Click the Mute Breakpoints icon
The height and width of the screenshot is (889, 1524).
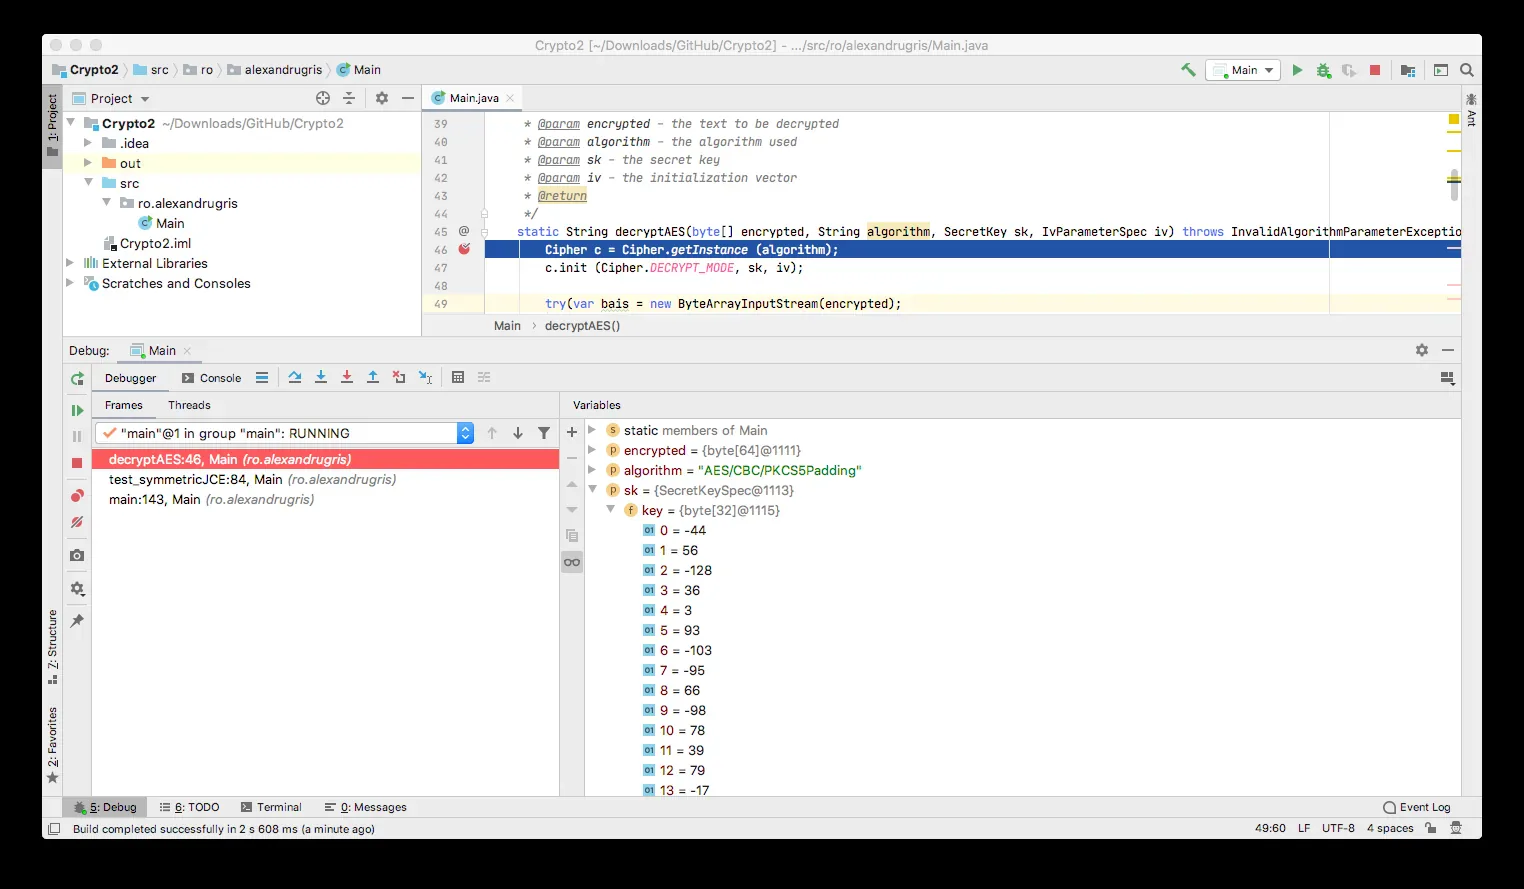click(x=77, y=522)
